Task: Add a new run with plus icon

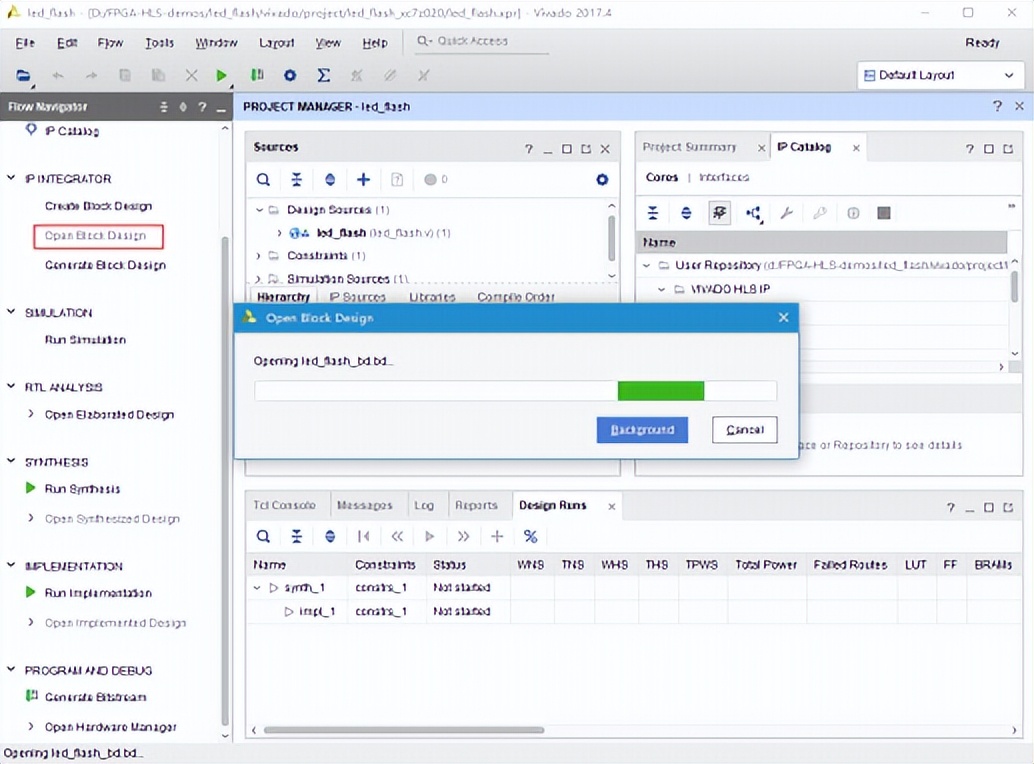Action: [497, 537]
